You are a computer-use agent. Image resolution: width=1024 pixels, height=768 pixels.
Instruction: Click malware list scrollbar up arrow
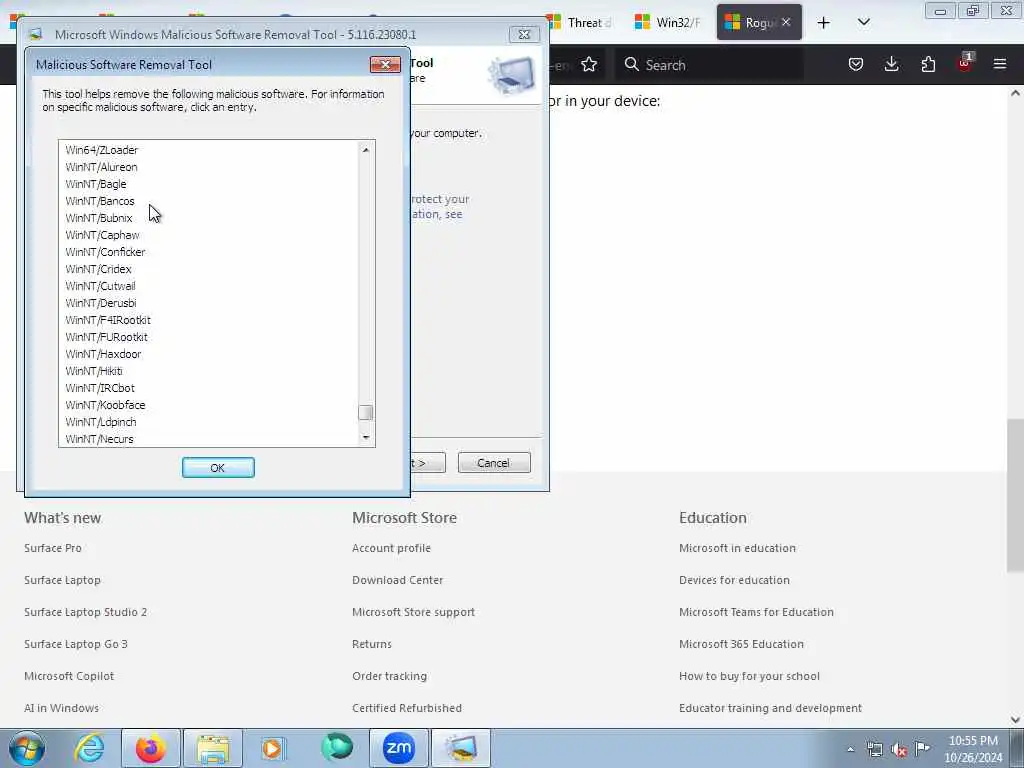(366, 150)
